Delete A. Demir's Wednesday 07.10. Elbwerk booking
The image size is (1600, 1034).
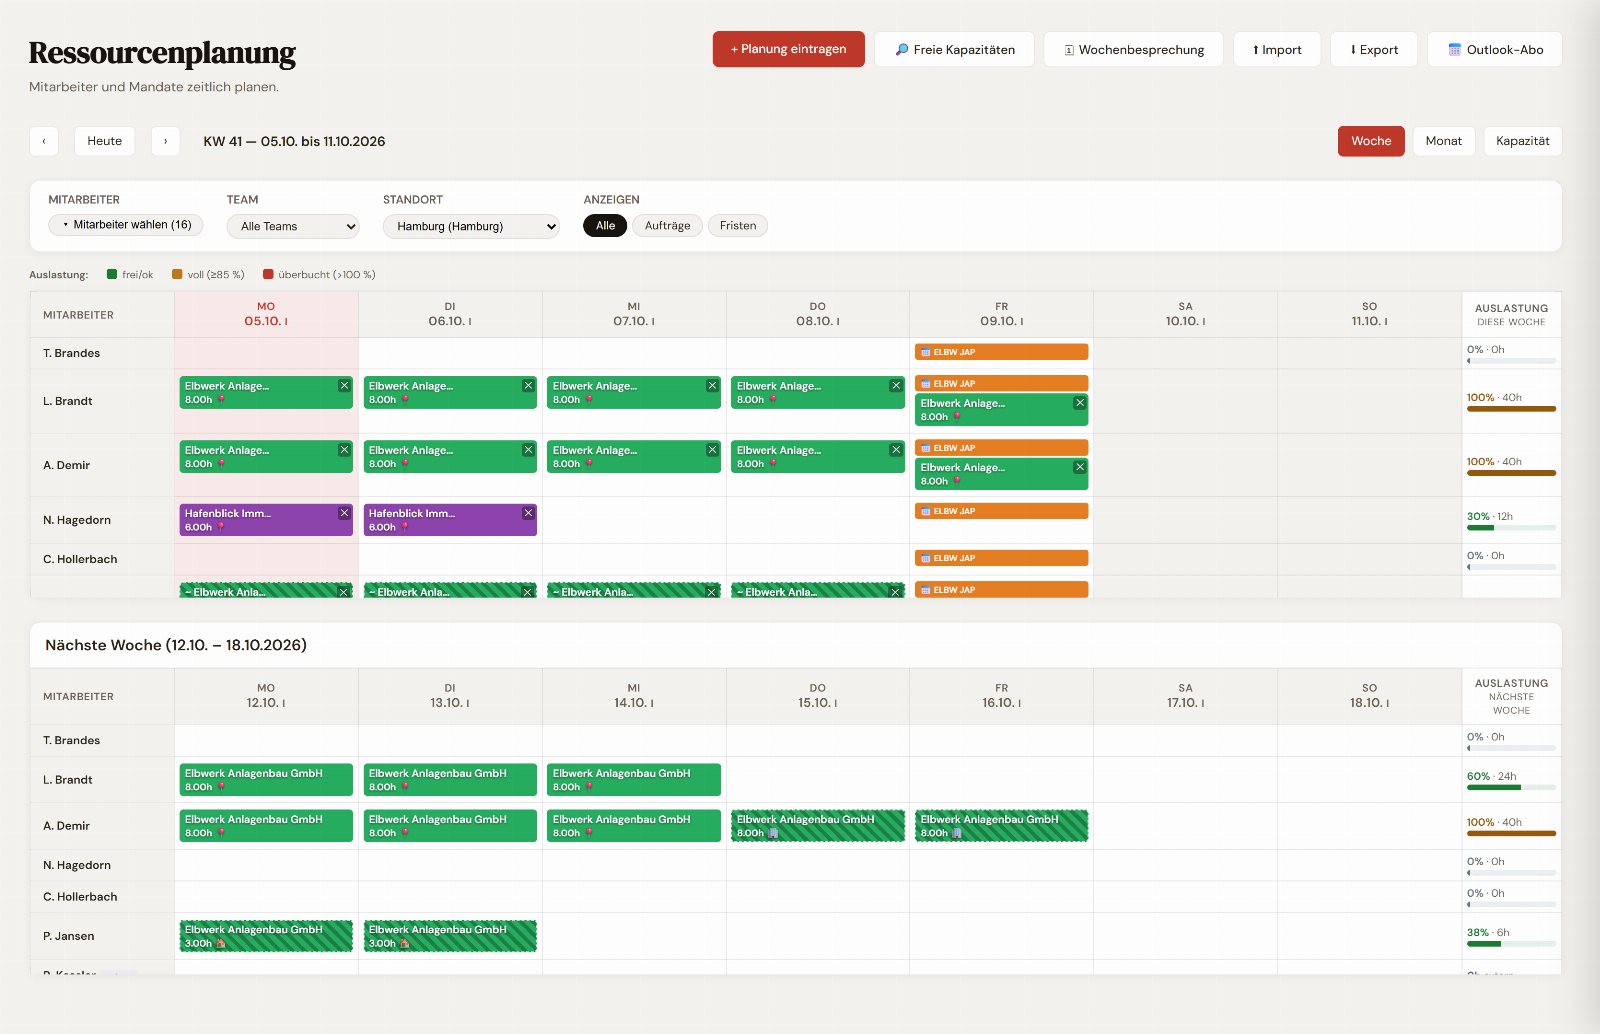pos(712,450)
